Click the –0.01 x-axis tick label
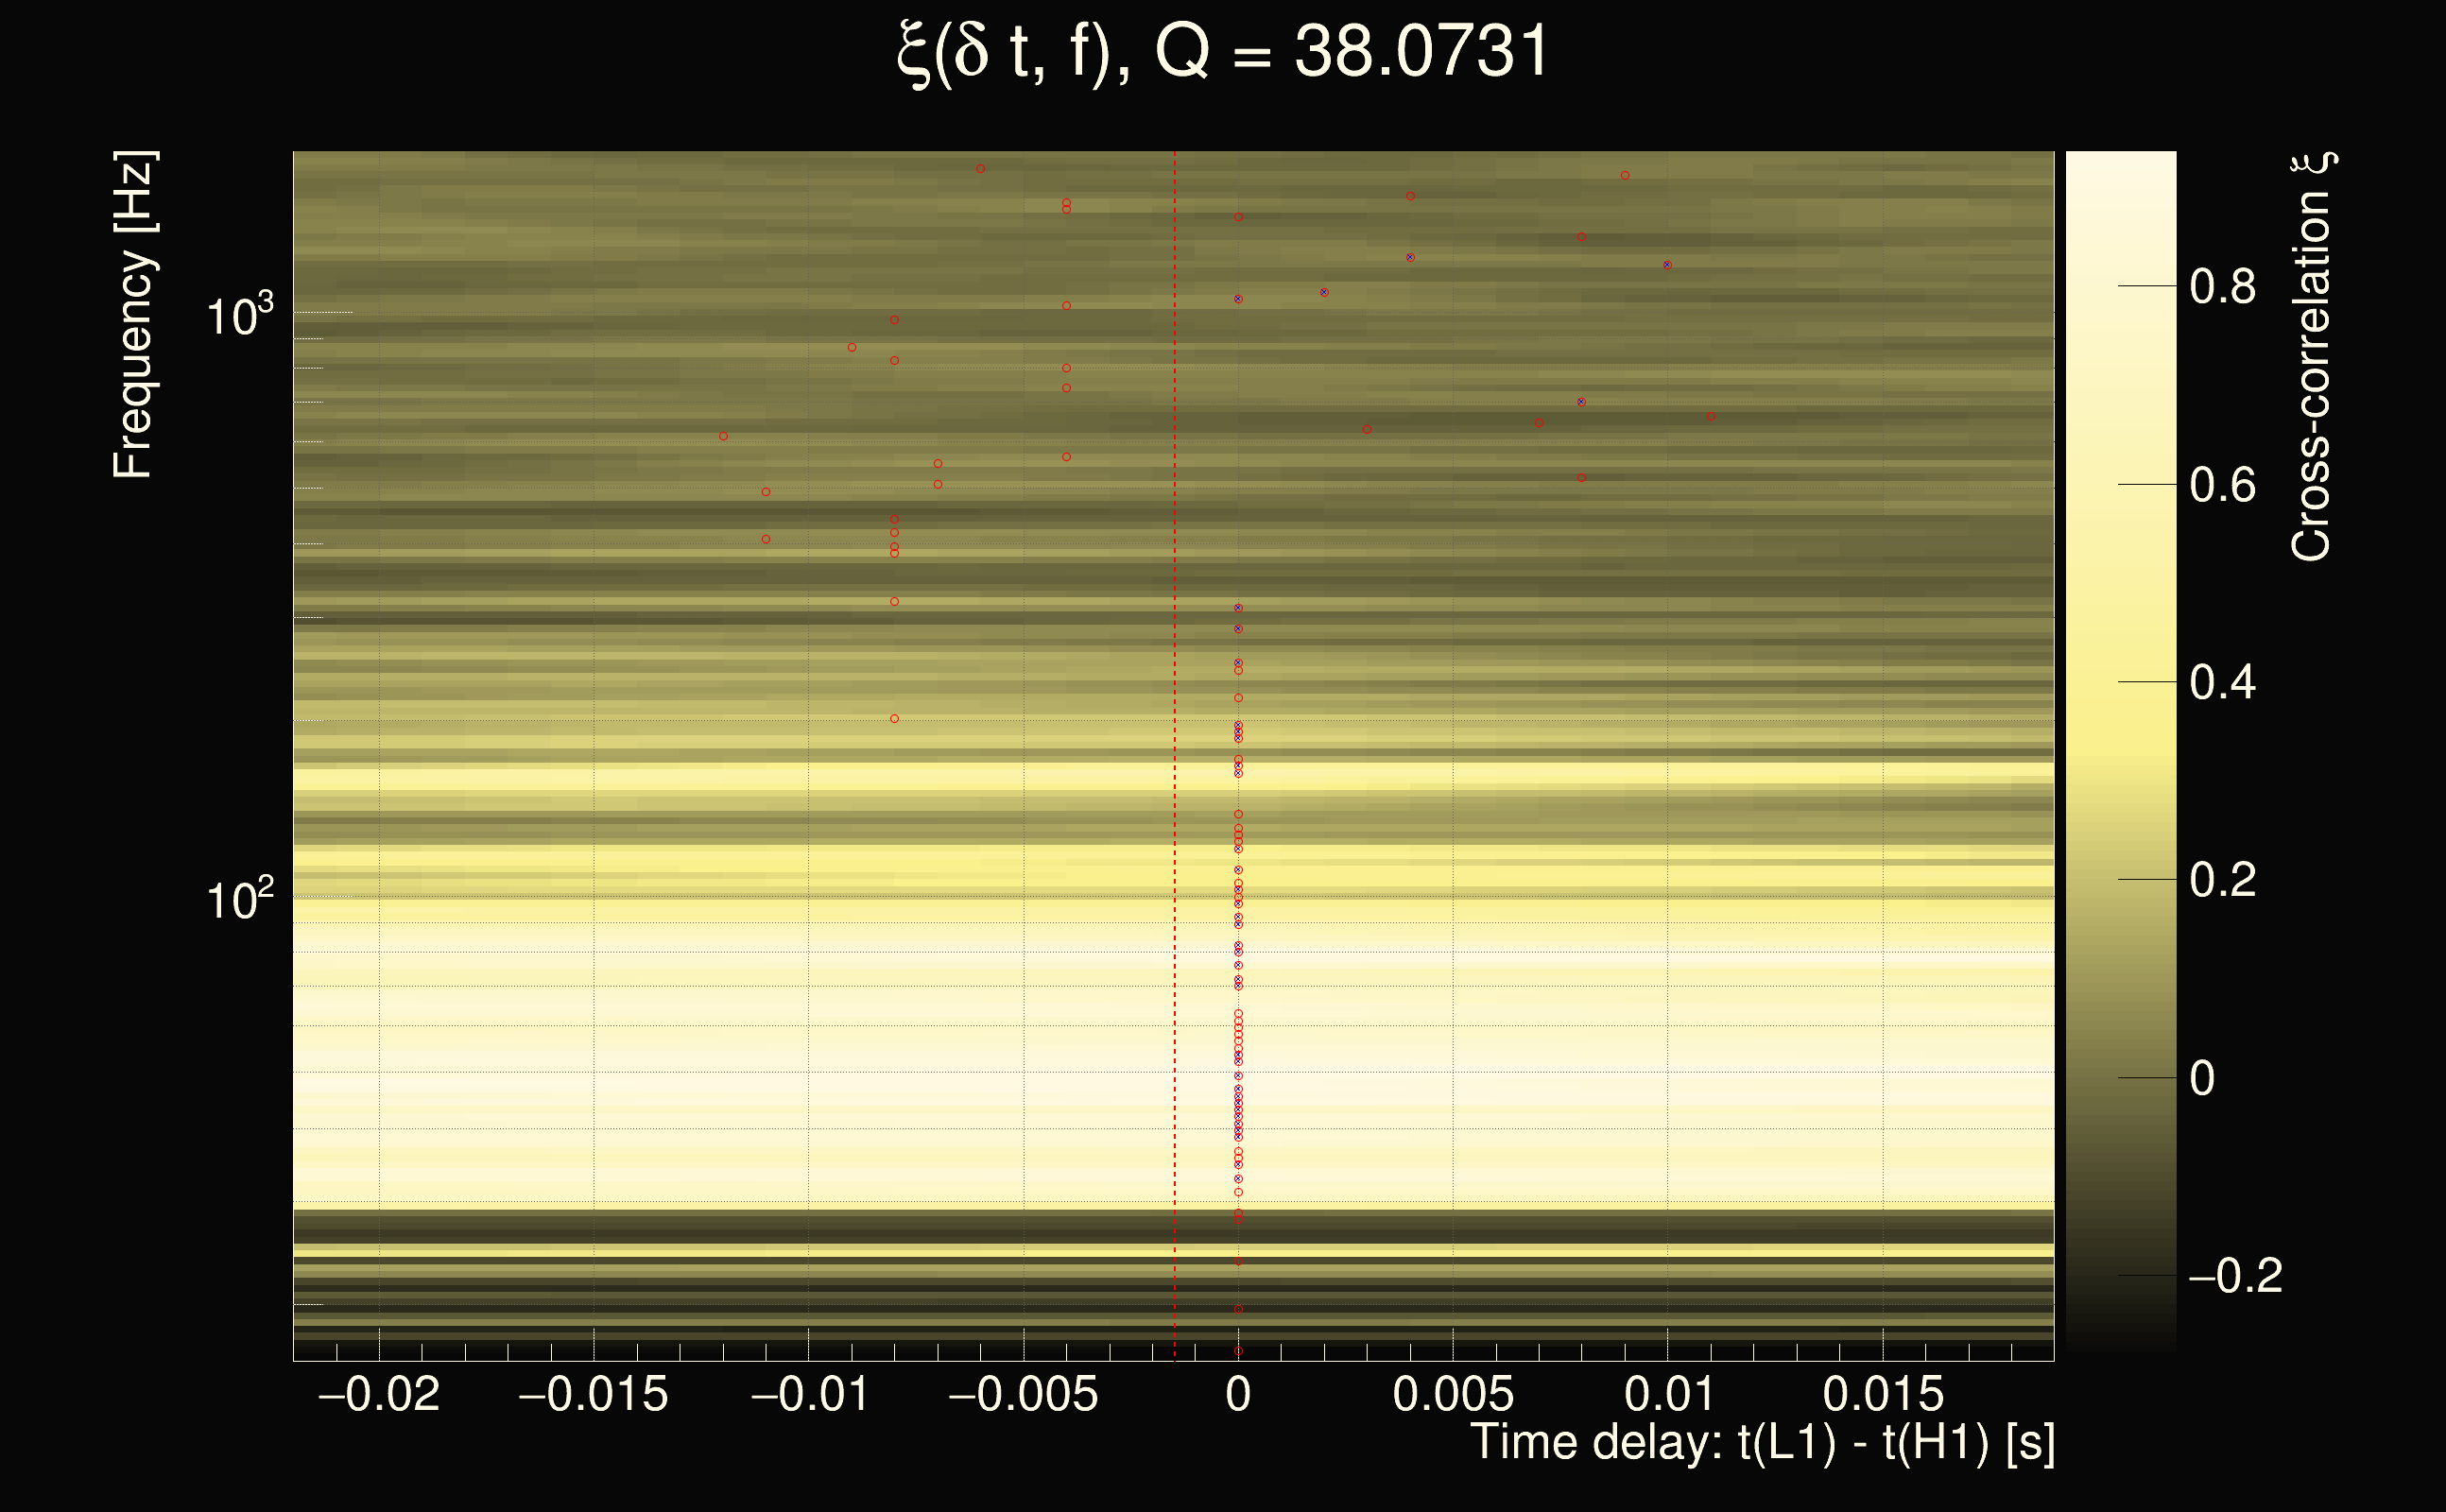 coord(809,1394)
